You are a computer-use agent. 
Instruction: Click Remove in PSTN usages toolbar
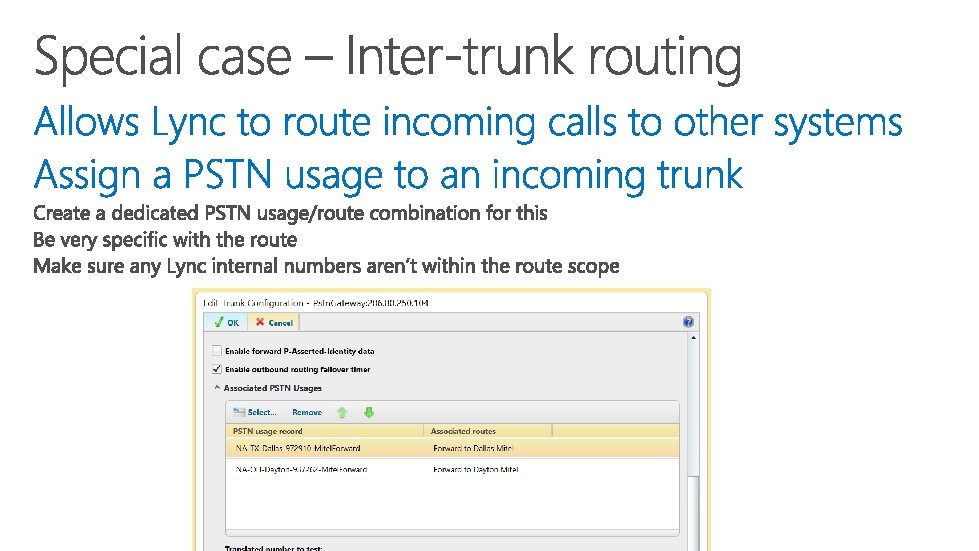tap(307, 412)
